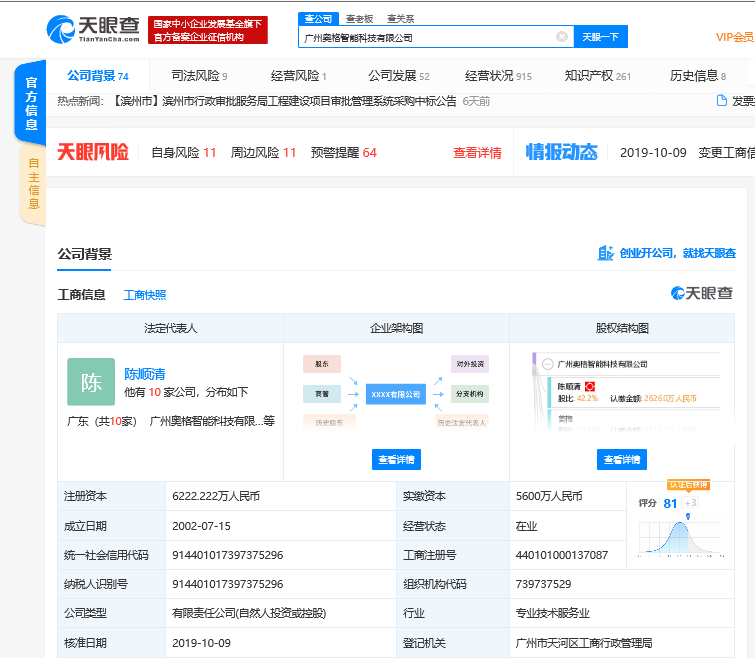
Task: Click 查看详情 under 企业架构图
Action: 396,460
